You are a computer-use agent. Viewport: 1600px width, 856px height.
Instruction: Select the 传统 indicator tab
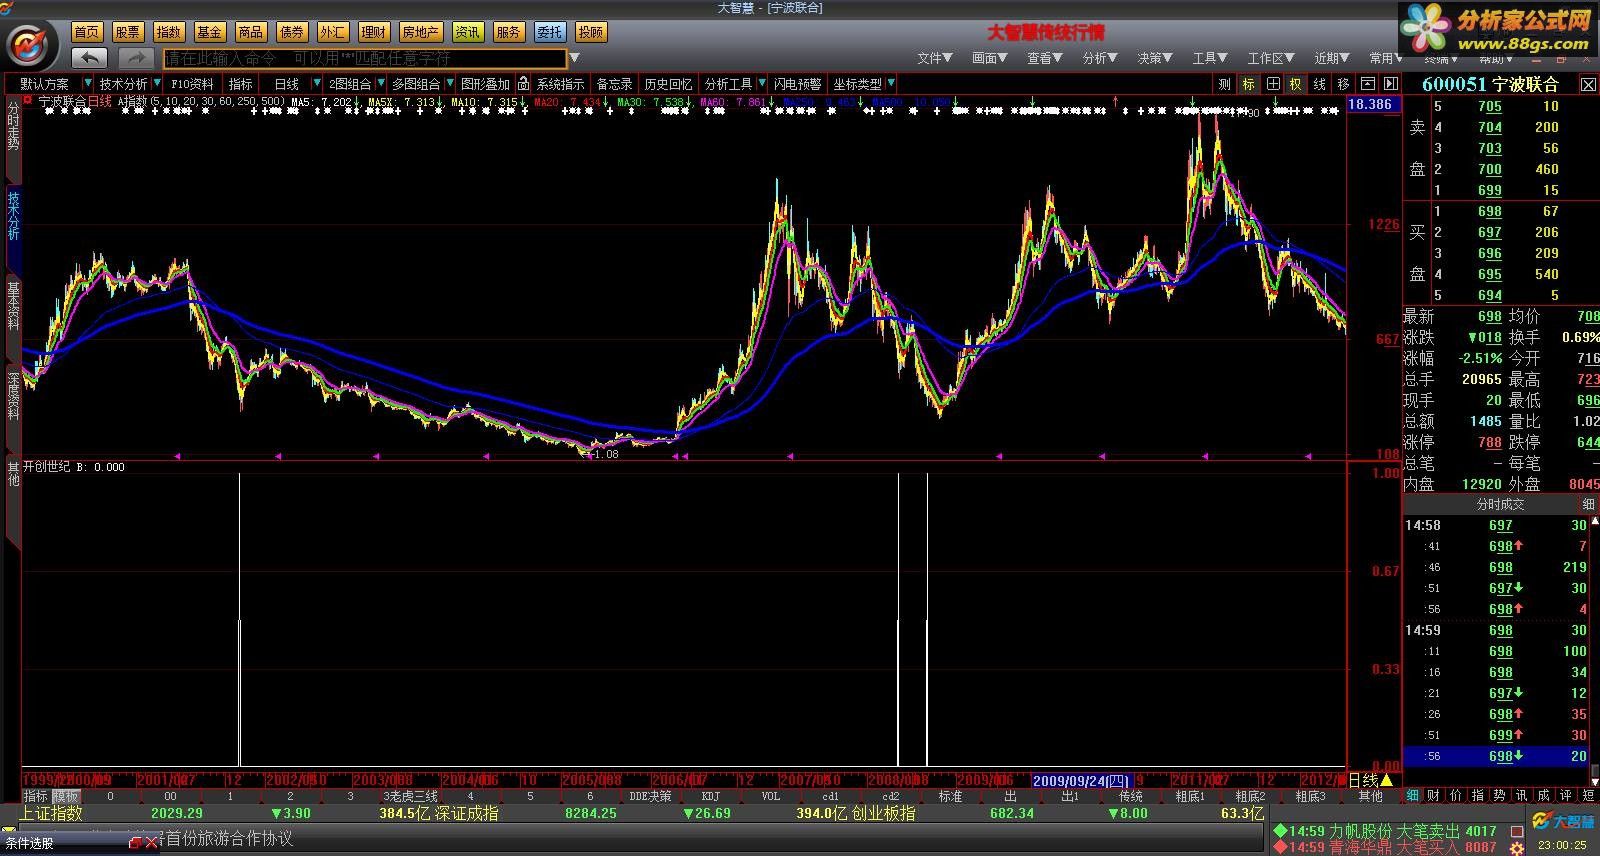[x=1130, y=797]
